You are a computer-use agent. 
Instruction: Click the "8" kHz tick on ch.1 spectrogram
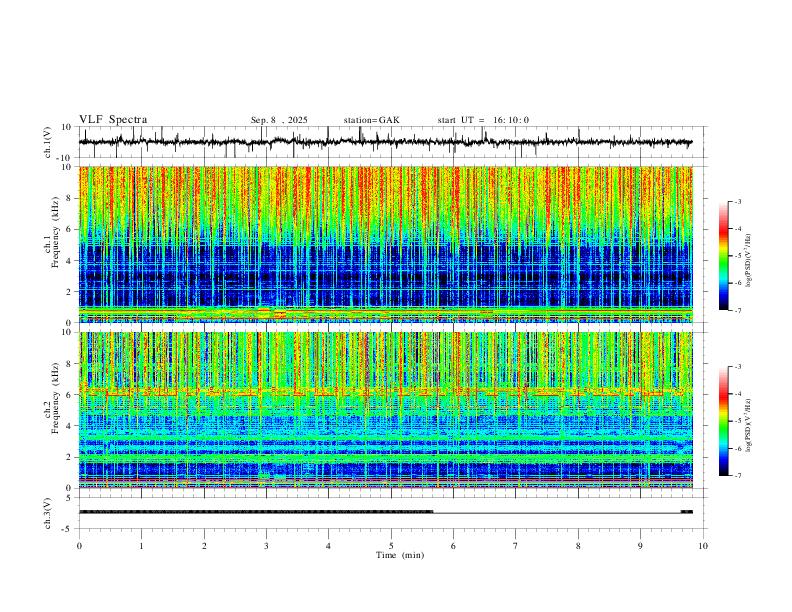coord(70,198)
